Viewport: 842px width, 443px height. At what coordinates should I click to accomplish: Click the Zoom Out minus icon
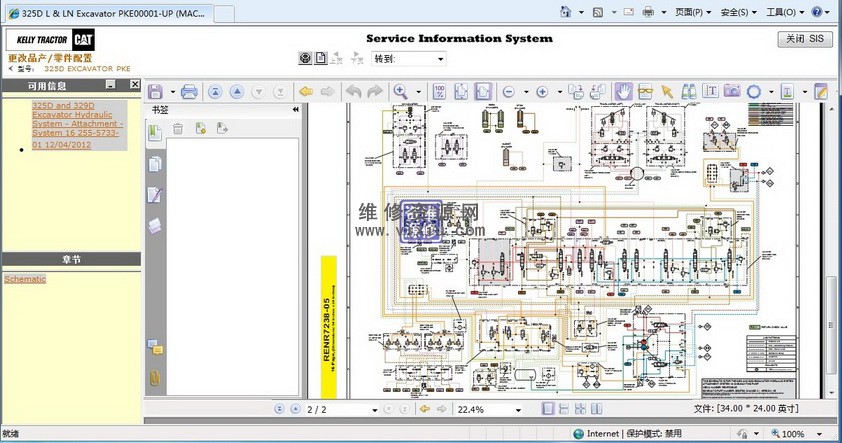509,92
